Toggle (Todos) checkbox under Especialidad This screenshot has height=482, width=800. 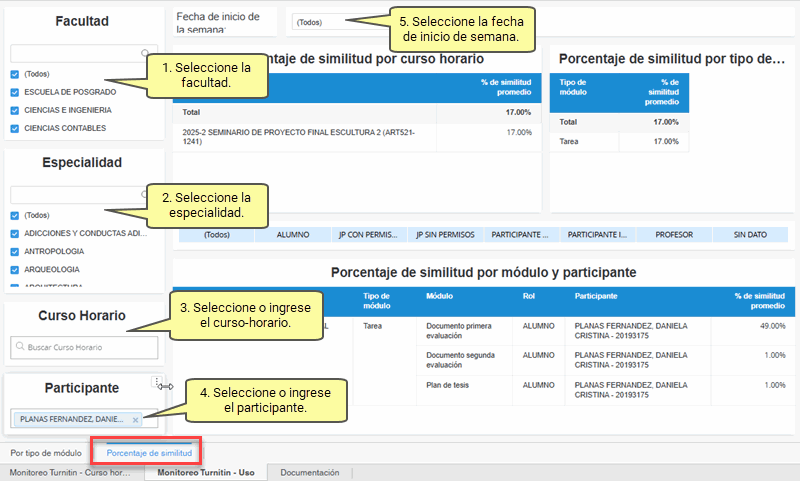14,215
